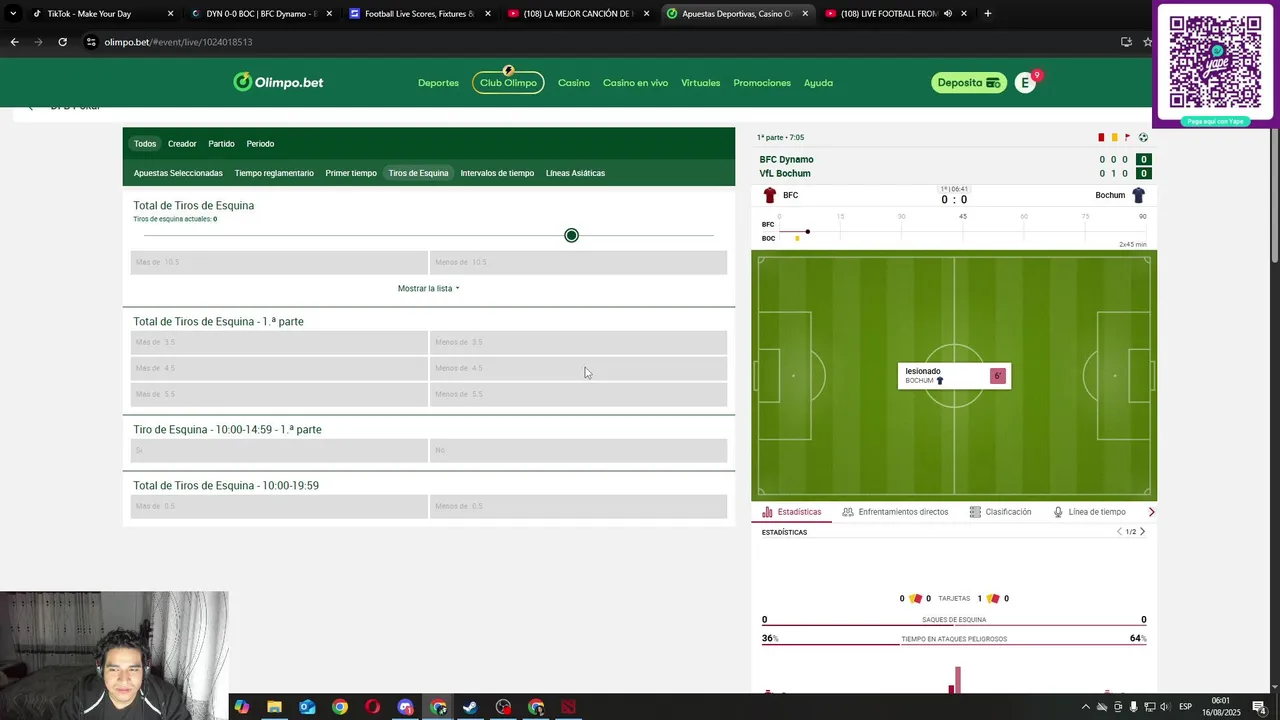This screenshot has width=1280, height=720.
Task: Click the lesionado Bochum event popup
Action: click(x=954, y=376)
